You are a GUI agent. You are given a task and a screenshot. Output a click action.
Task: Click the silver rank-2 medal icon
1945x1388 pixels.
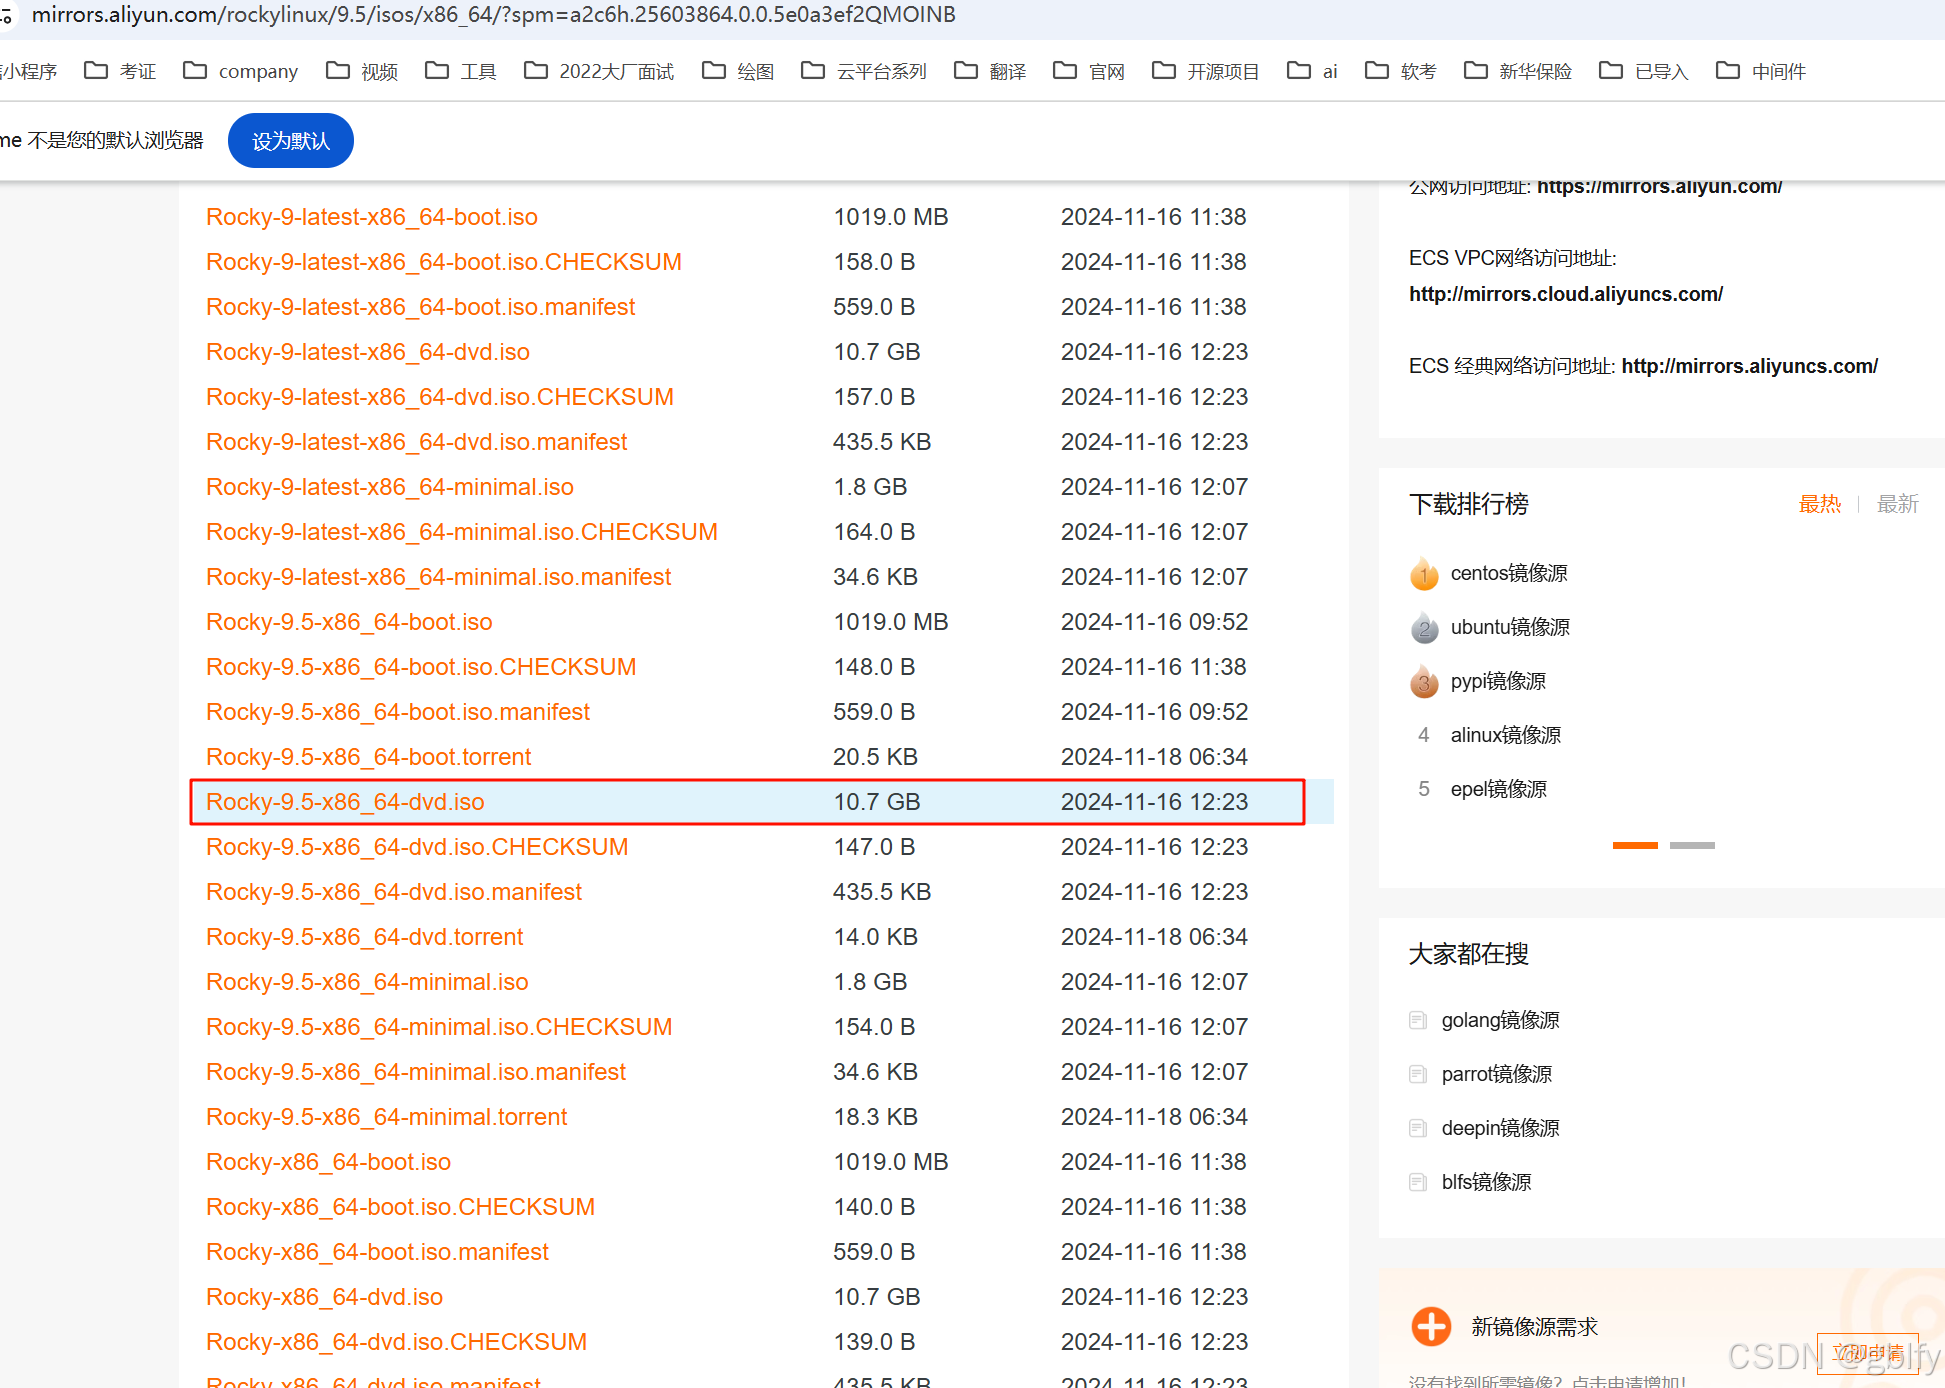pyautogui.click(x=1424, y=628)
